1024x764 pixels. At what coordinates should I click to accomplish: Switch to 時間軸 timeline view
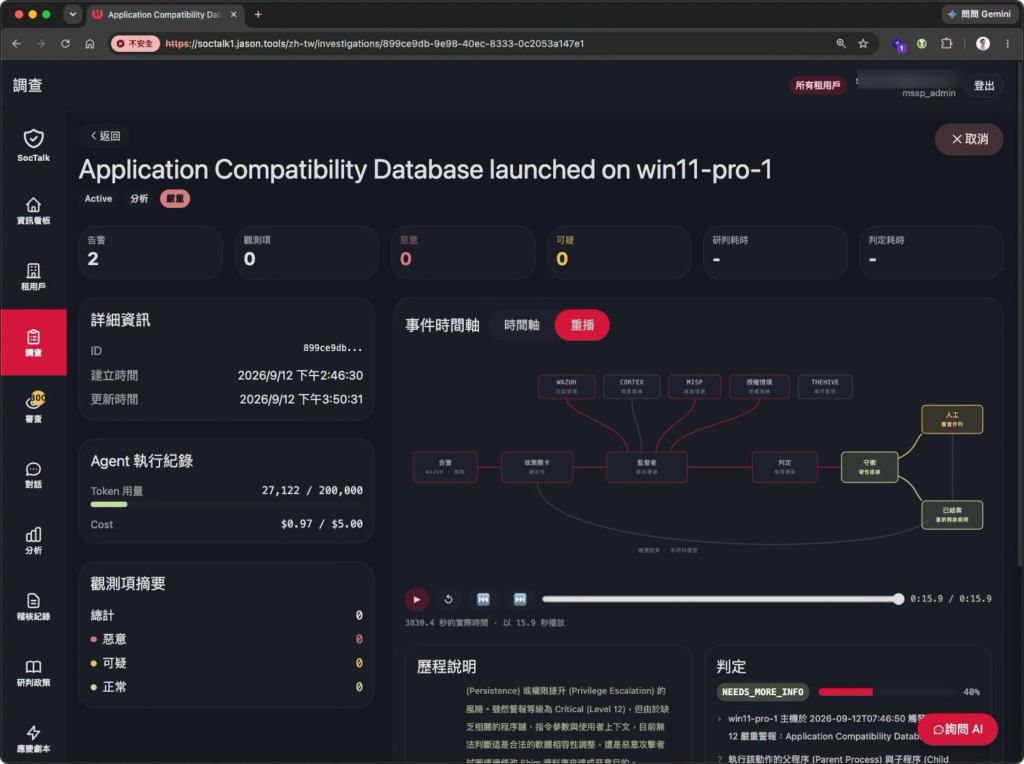[x=521, y=325]
